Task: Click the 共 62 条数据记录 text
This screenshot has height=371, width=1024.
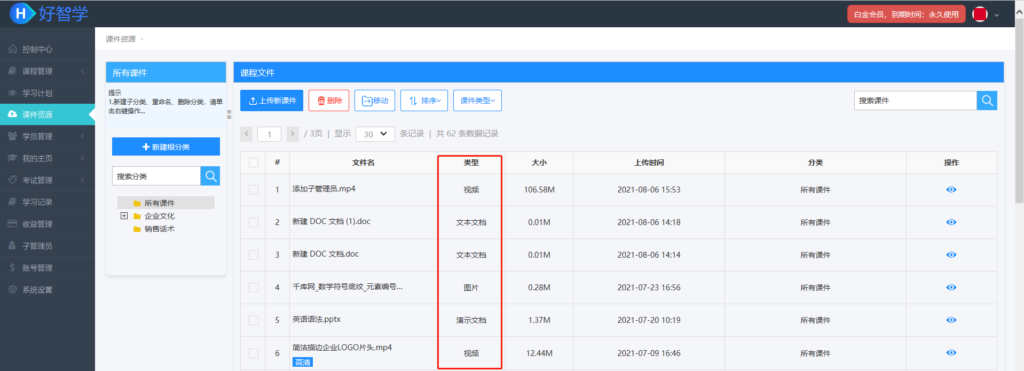Action: coord(468,134)
